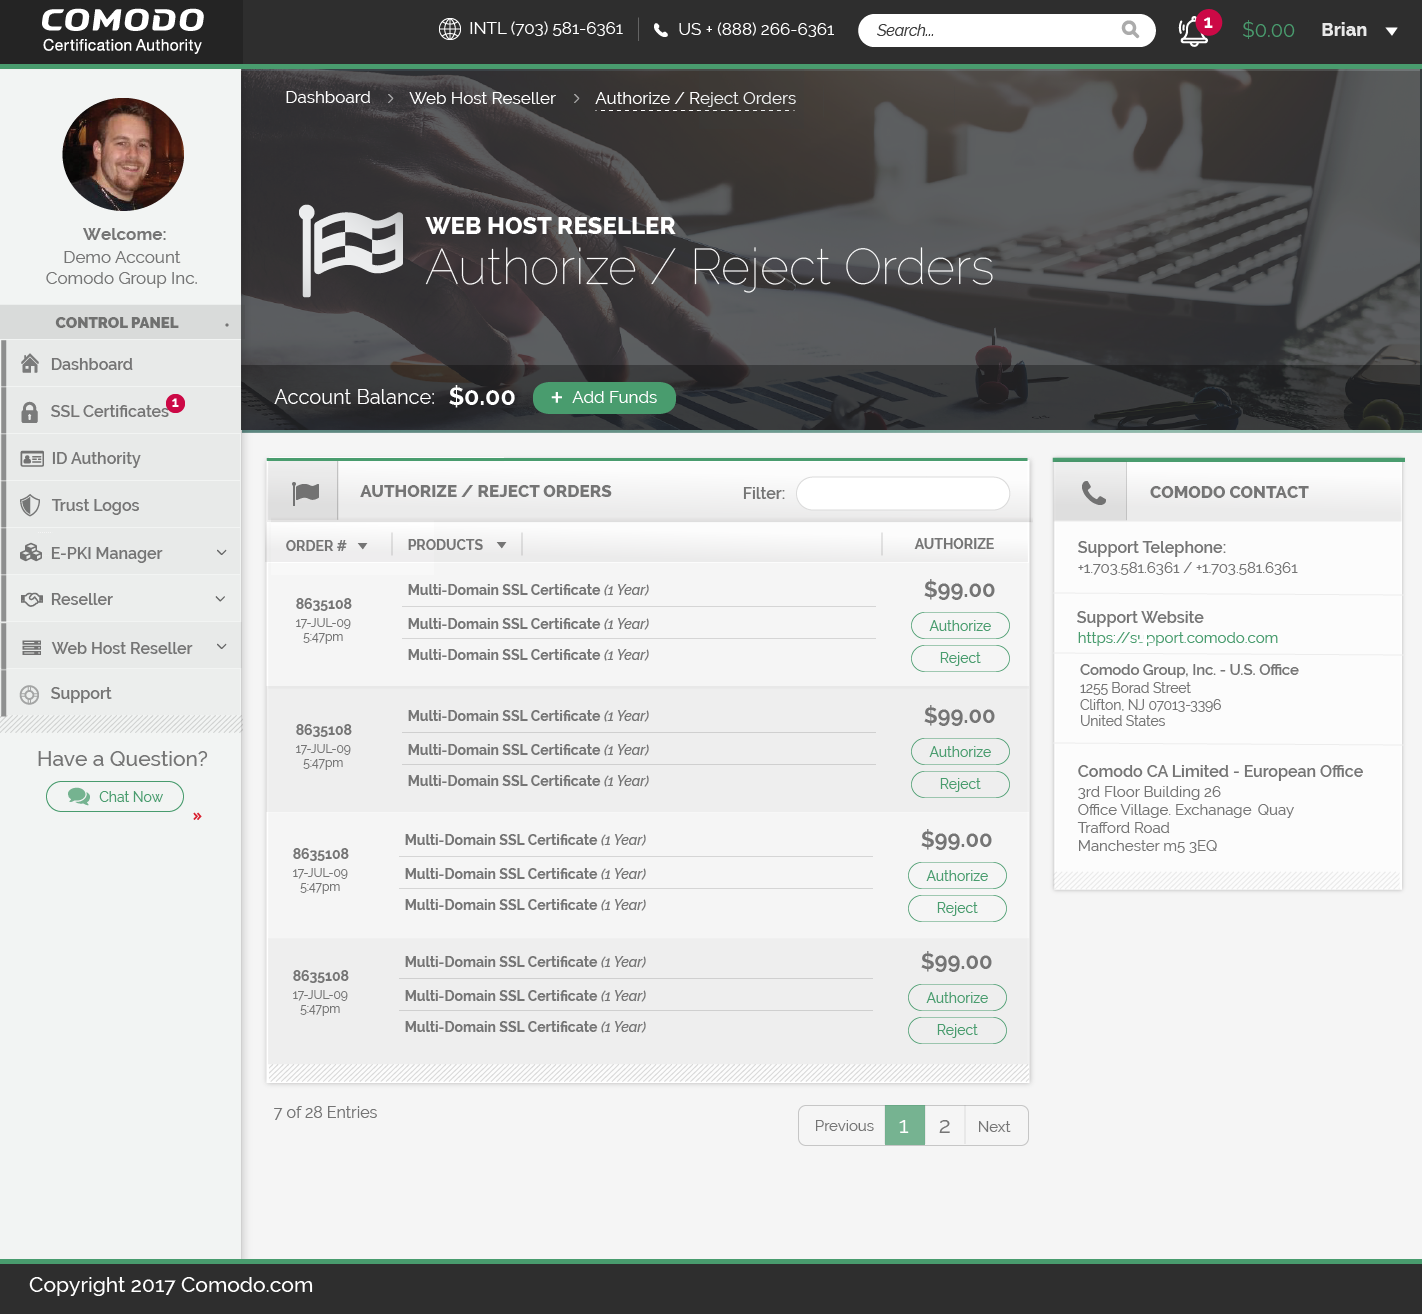The image size is (1422, 1314).
Task: Click the Reseller handshake icon
Action: click(32, 599)
